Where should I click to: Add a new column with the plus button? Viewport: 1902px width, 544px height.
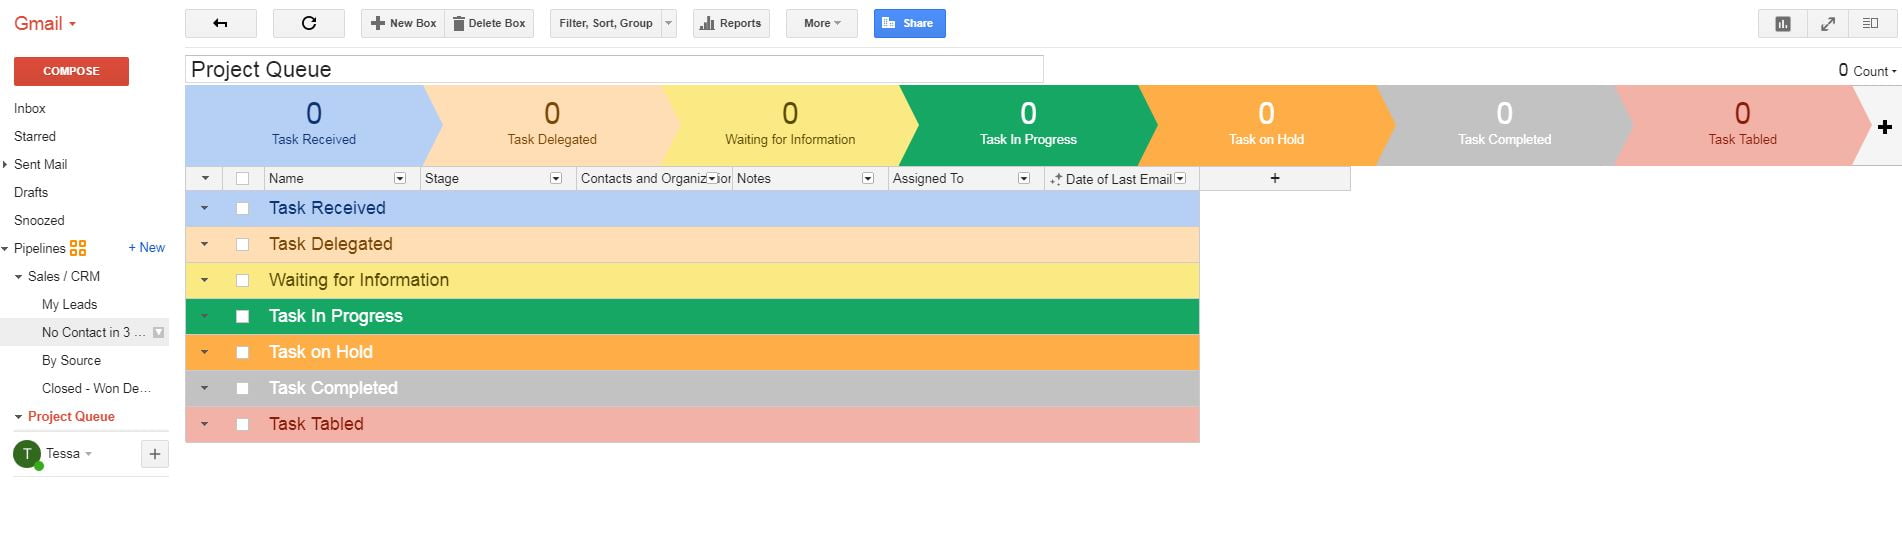pyautogui.click(x=1275, y=178)
